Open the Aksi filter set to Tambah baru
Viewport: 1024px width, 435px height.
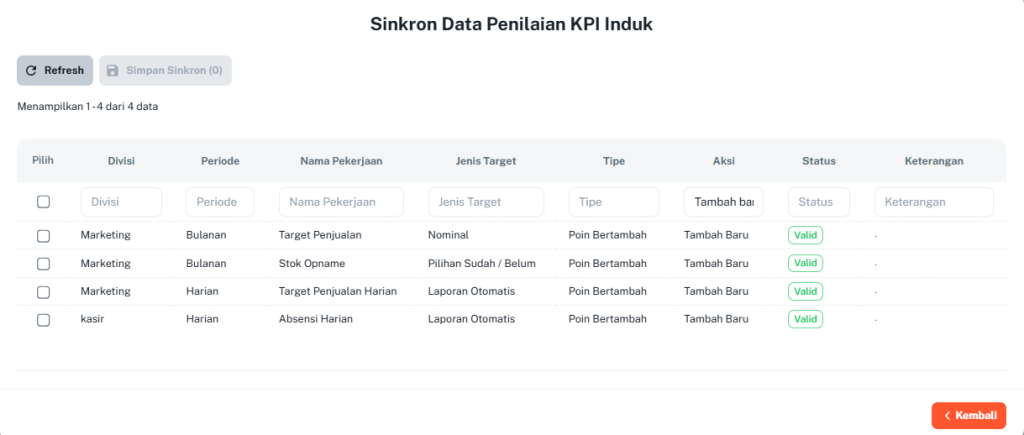(724, 202)
